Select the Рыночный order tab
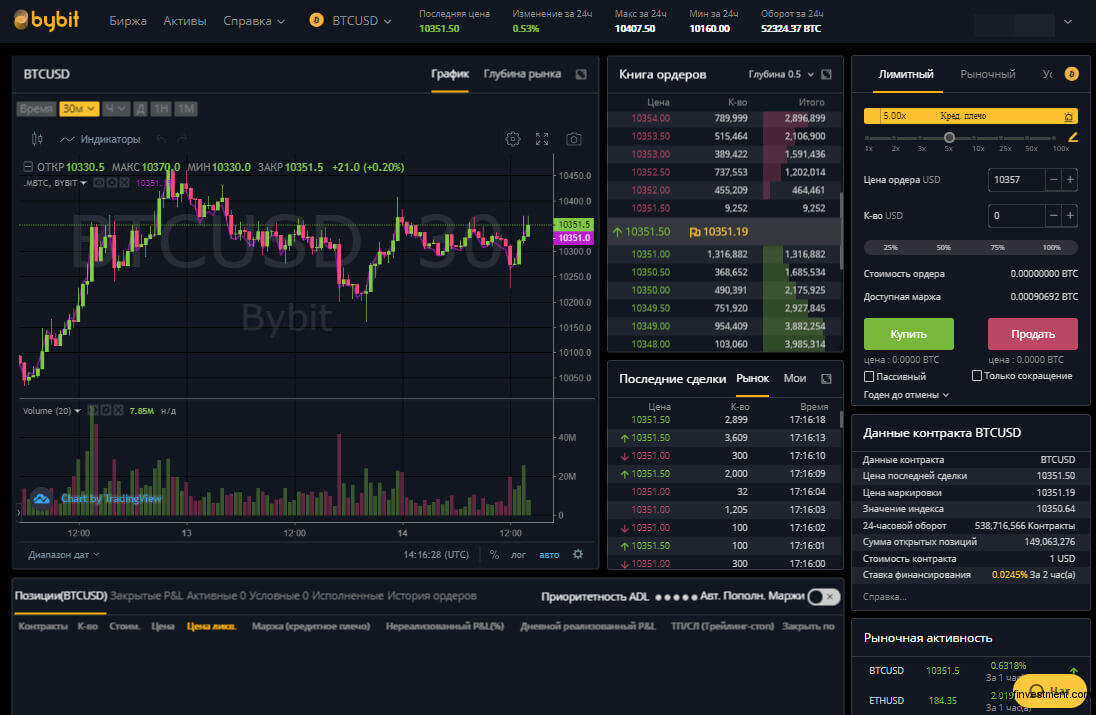 tap(987, 74)
